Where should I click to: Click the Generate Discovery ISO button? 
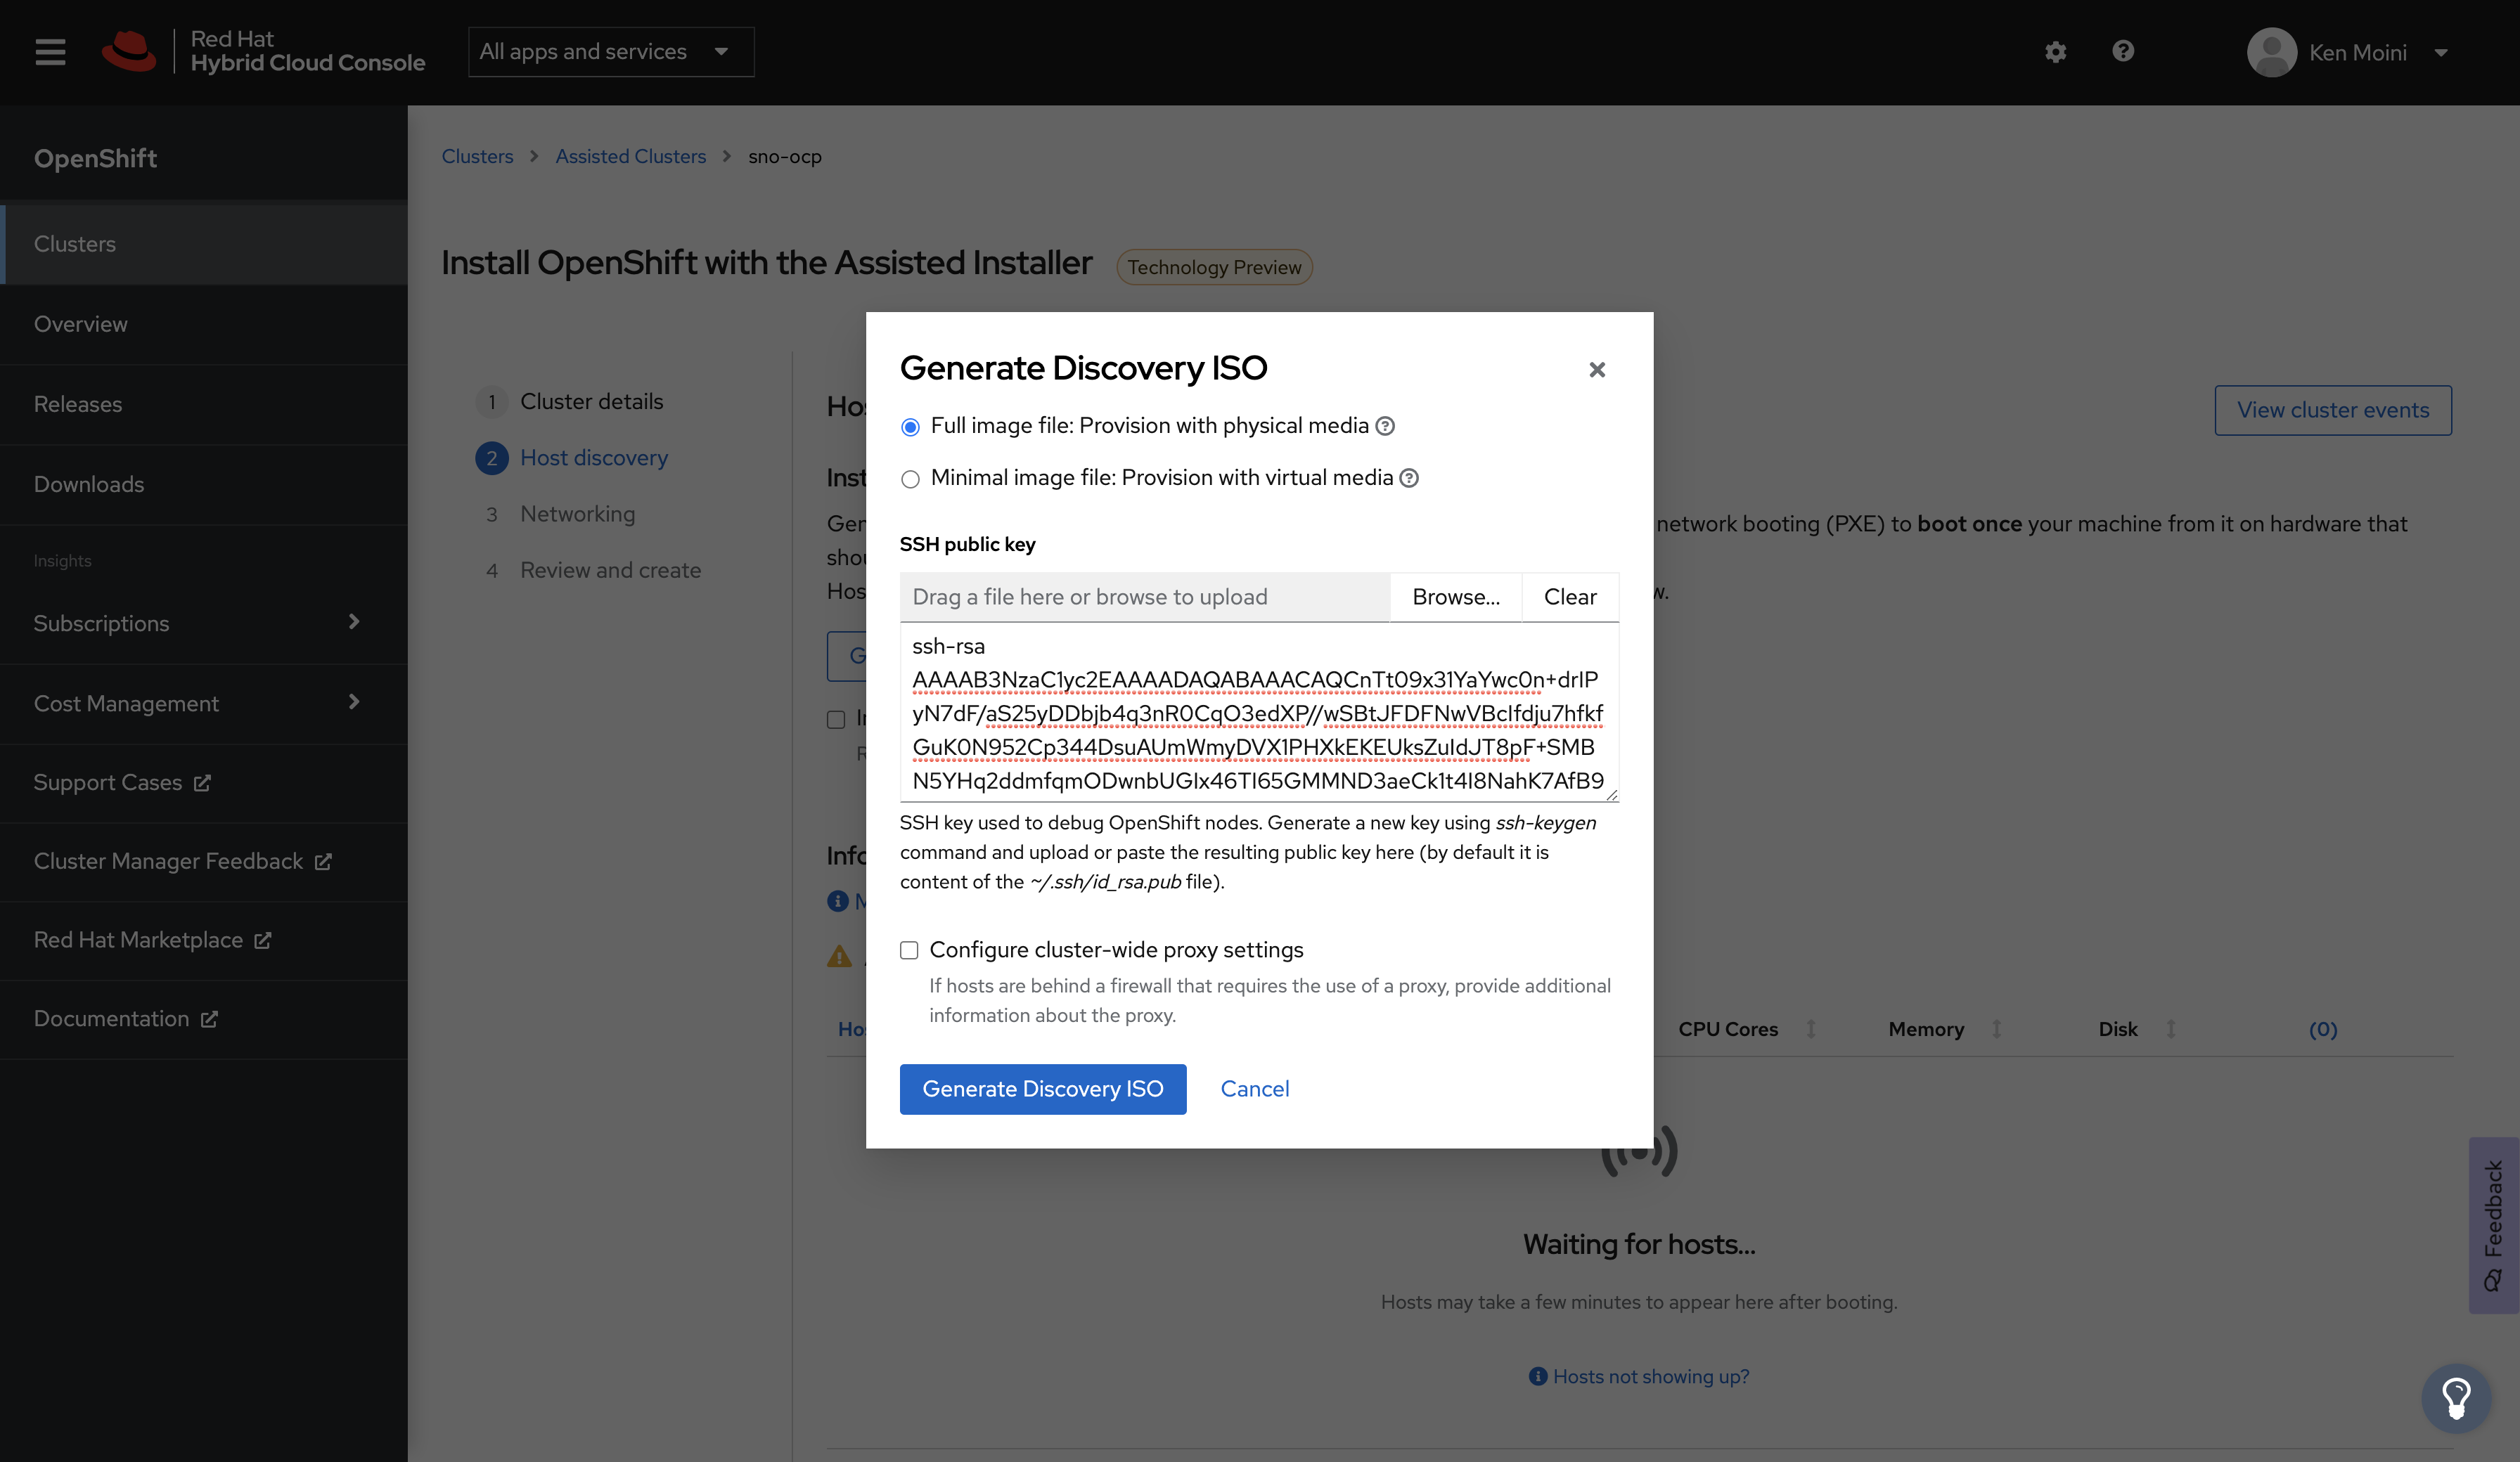[1042, 1089]
